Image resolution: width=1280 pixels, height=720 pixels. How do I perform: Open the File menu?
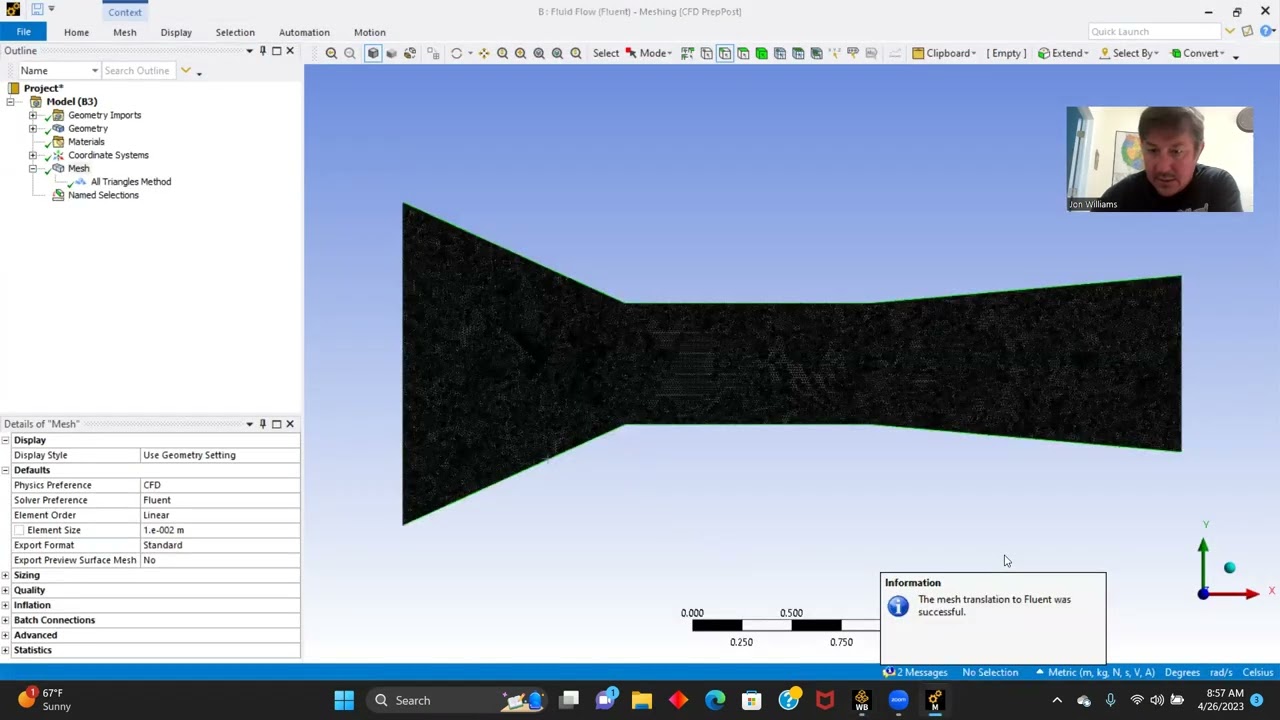pos(23,32)
